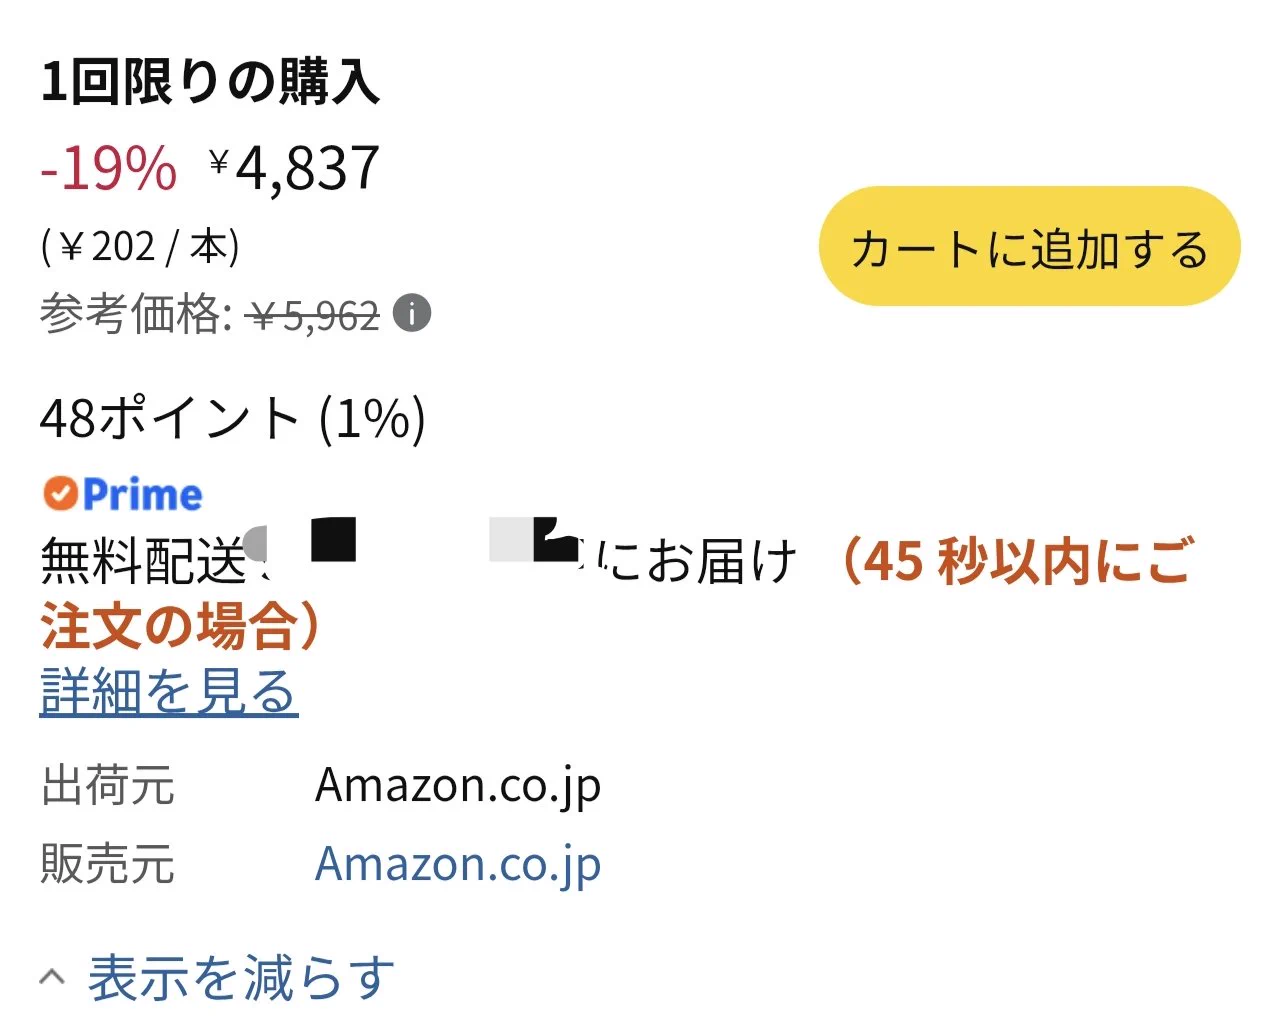
Task: Click the info icon beside reference price
Action: (412, 313)
